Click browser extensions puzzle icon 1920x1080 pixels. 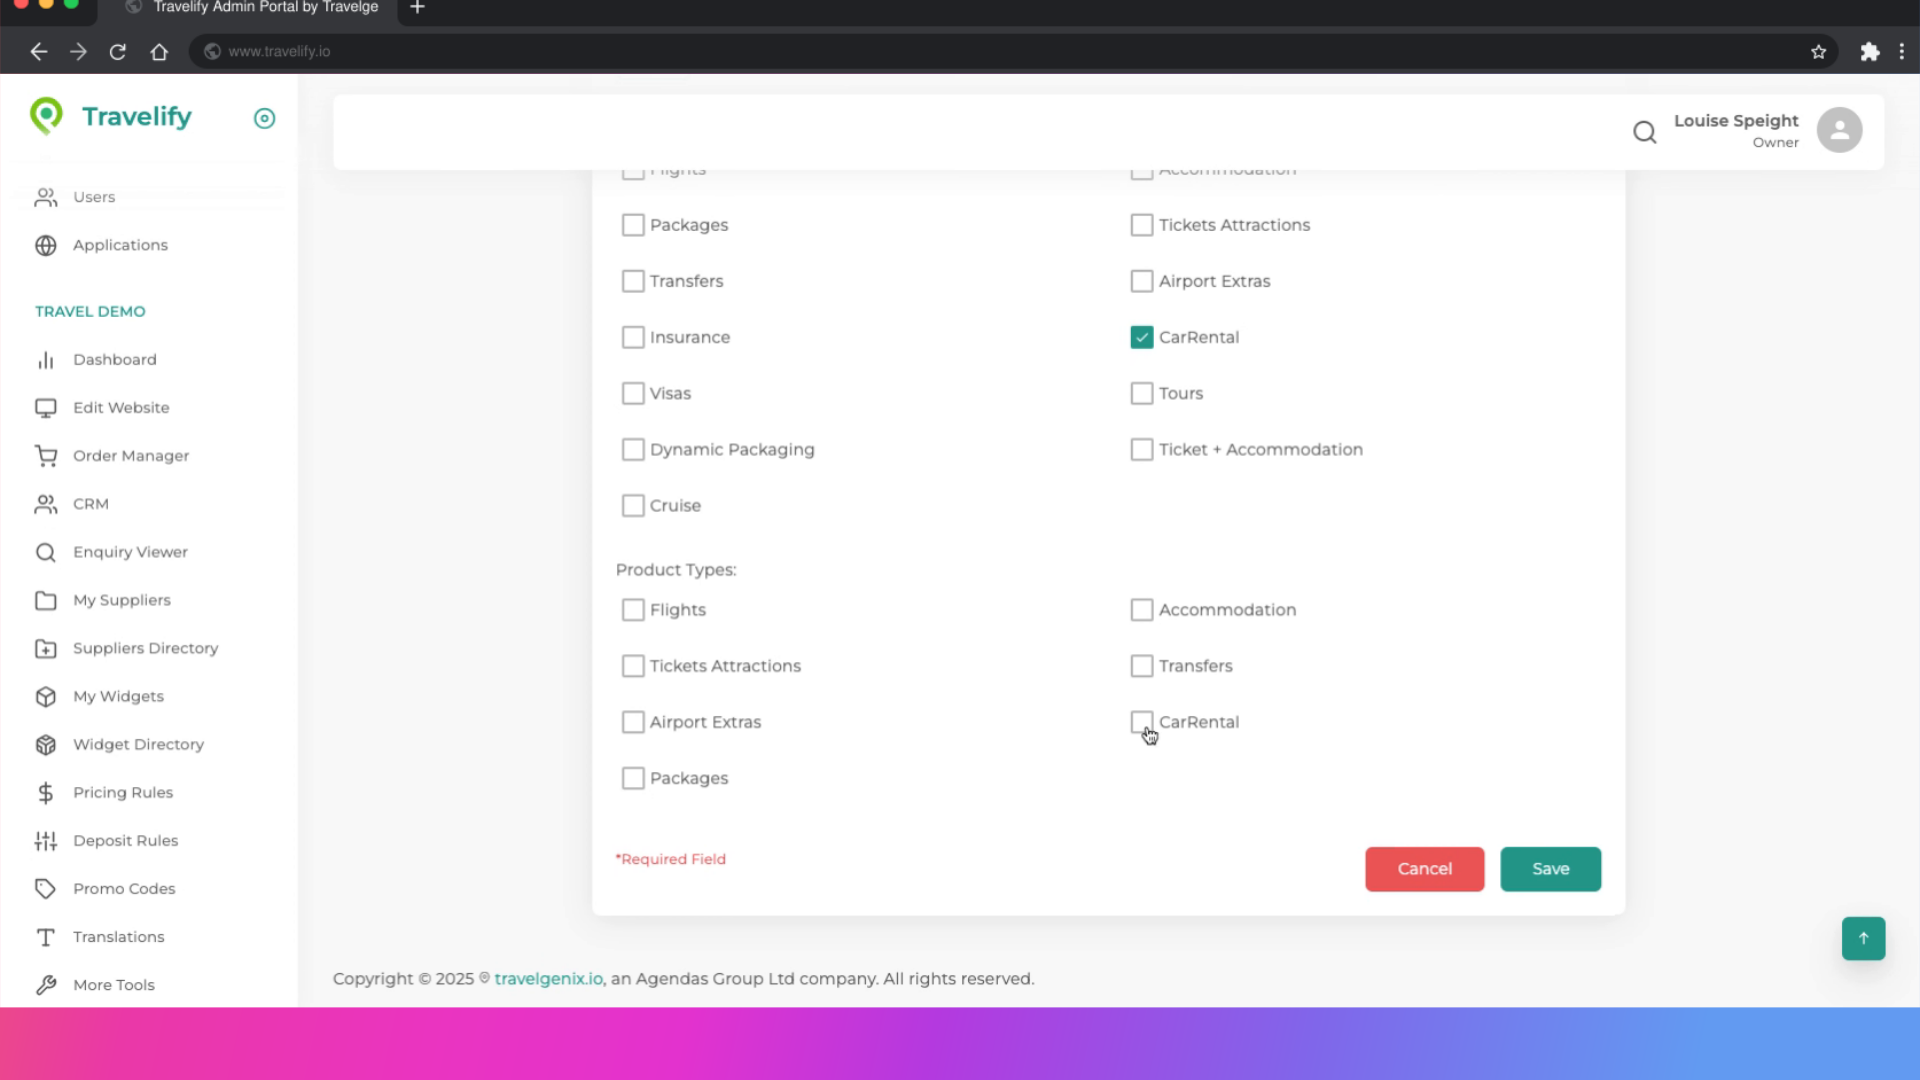pos(1869,52)
